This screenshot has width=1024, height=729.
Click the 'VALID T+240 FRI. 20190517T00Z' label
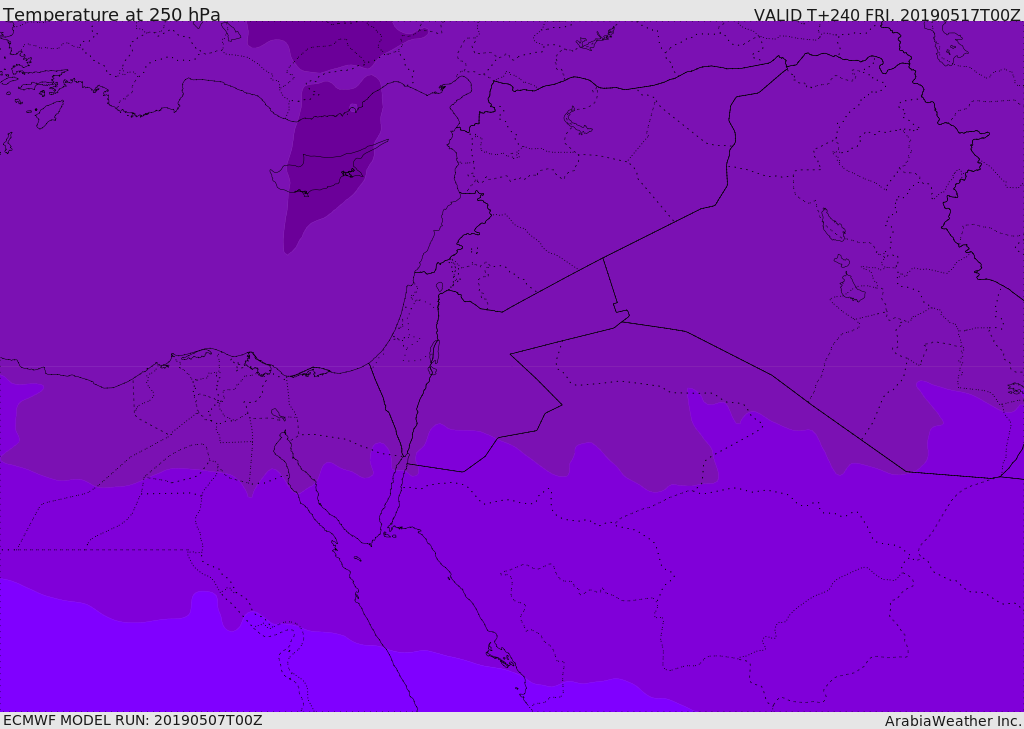[887, 14]
